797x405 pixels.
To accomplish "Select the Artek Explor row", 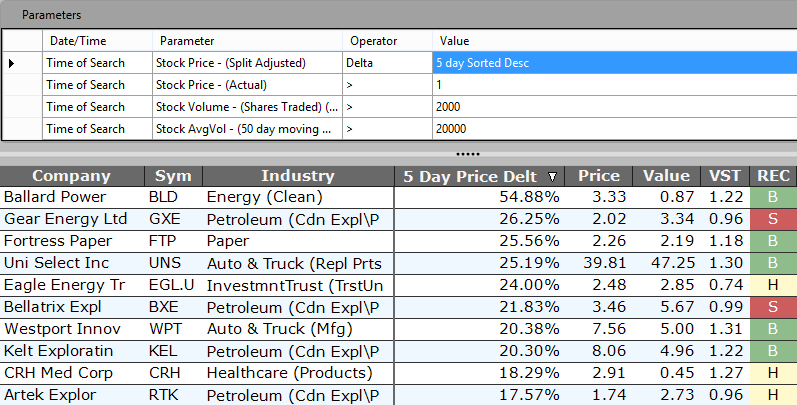I will click(x=398, y=395).
